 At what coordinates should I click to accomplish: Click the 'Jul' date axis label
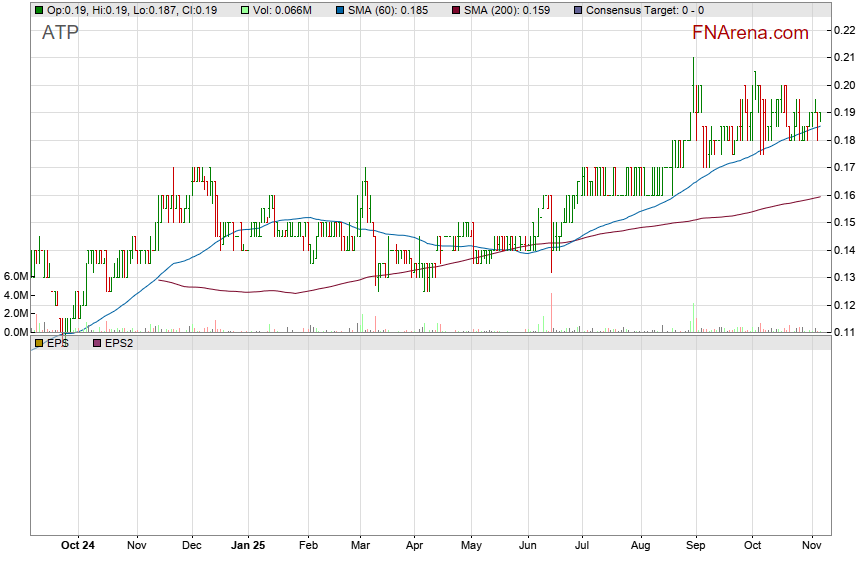click(x=582, y=545)
